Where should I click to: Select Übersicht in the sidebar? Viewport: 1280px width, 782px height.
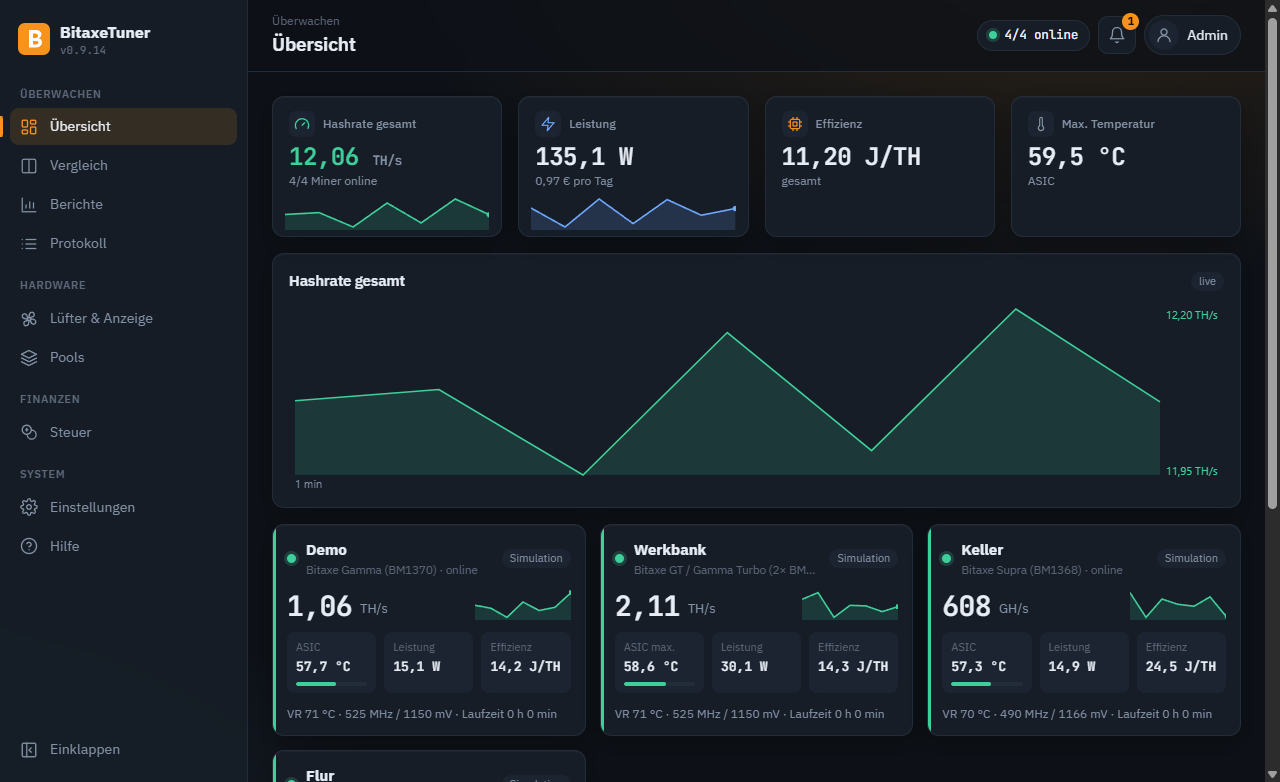(123, 126)
